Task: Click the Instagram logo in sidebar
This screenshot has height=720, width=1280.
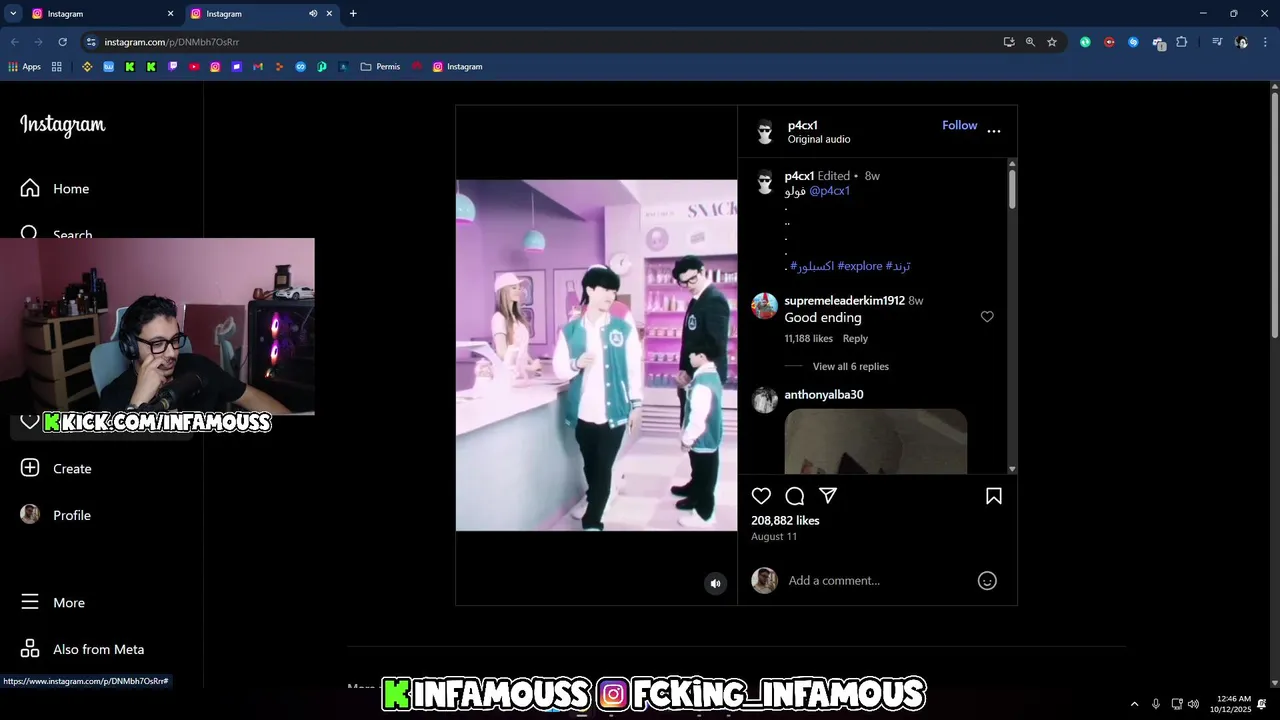Action: (x=63, y=125)
